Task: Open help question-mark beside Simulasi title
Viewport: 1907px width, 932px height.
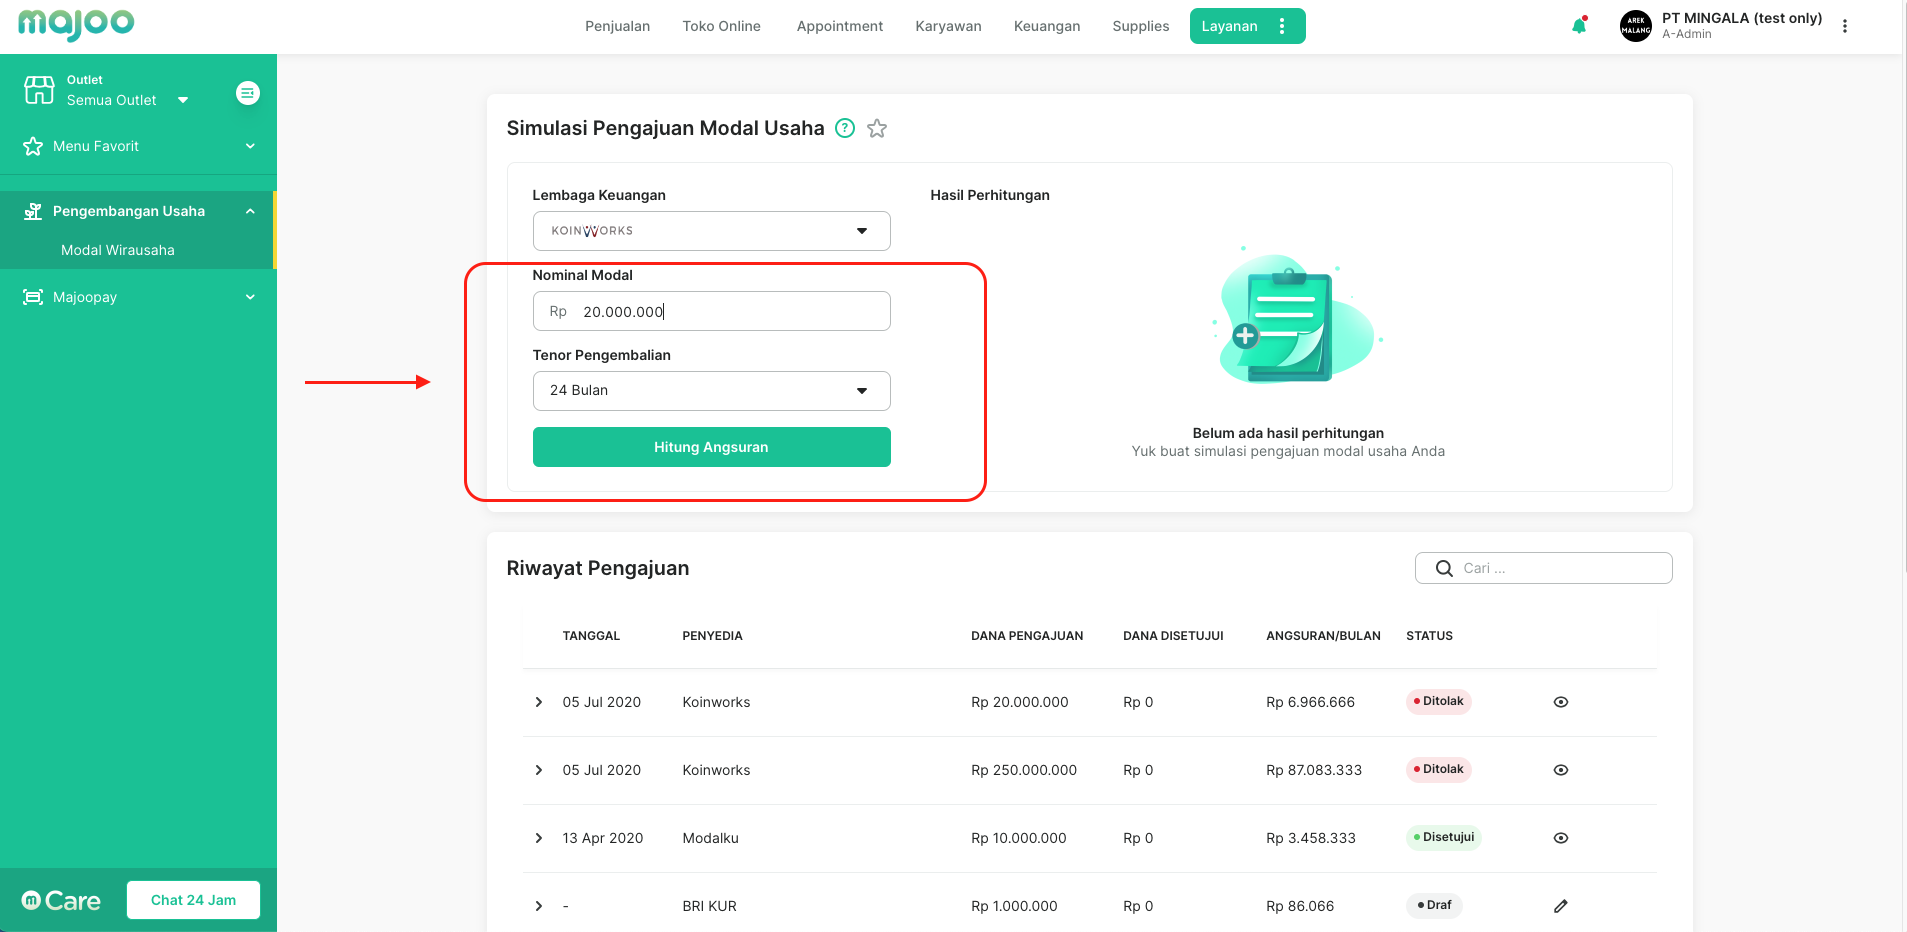Action: (x=845, y=128)
